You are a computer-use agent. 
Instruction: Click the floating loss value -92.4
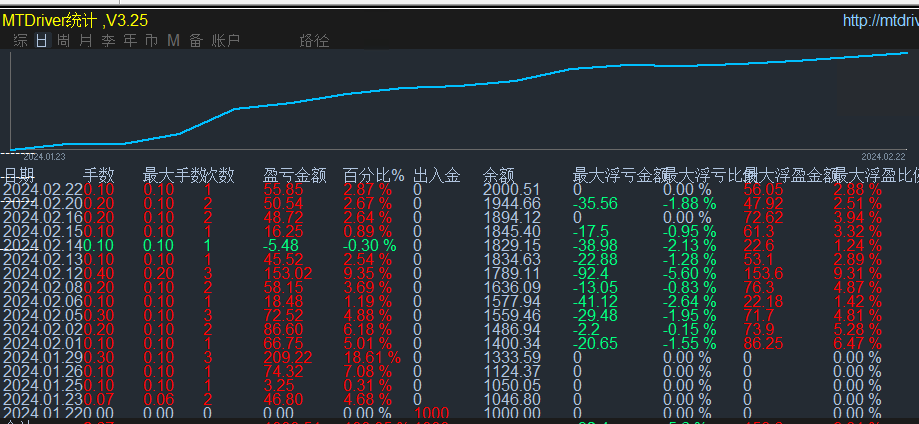coord(591,273)
